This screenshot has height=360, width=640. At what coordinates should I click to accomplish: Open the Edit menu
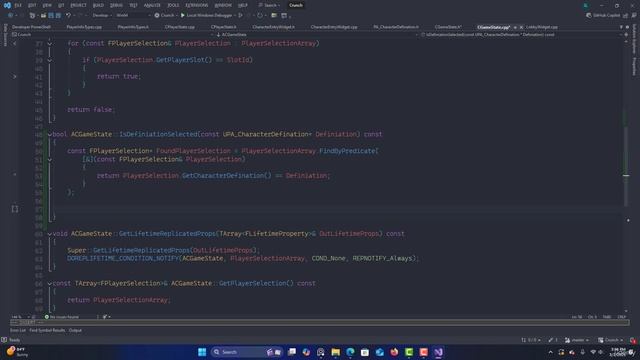(32, 5)
